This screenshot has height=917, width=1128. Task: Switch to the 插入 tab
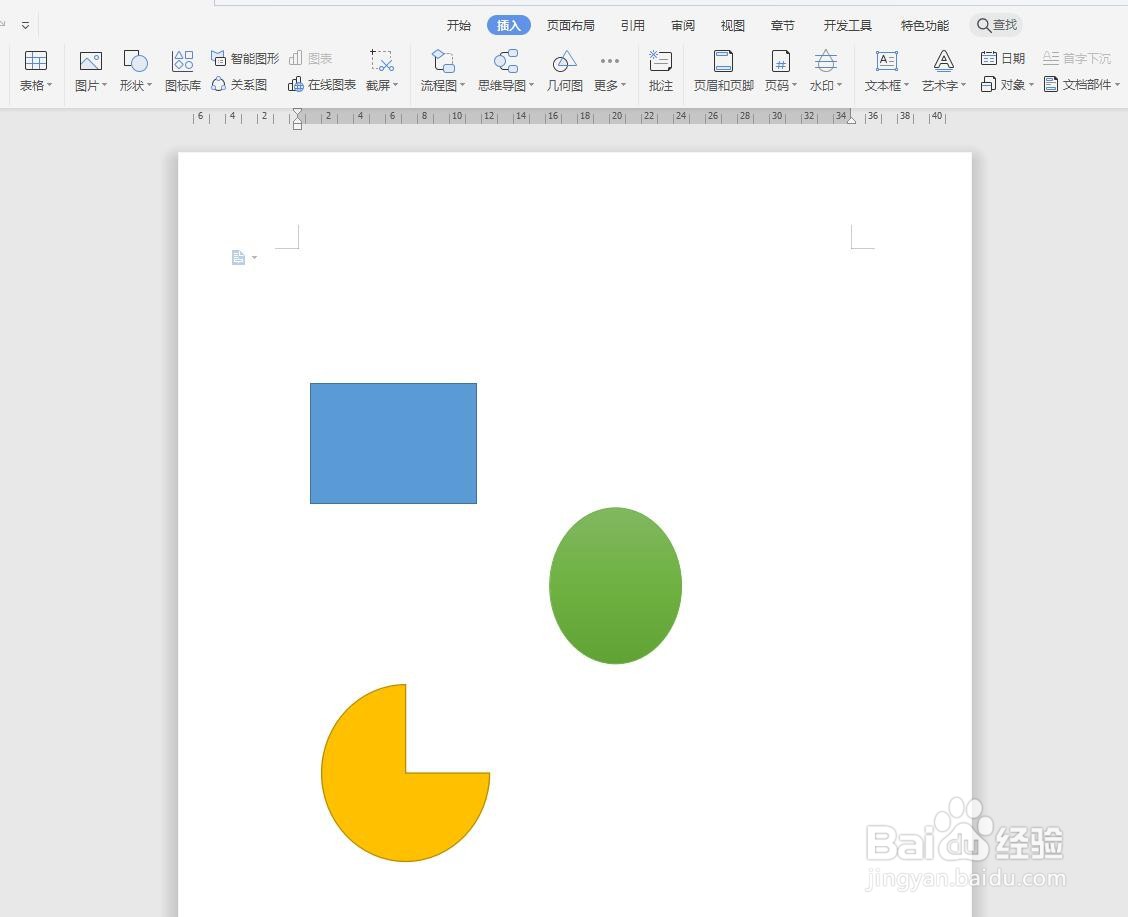(509, 25)
